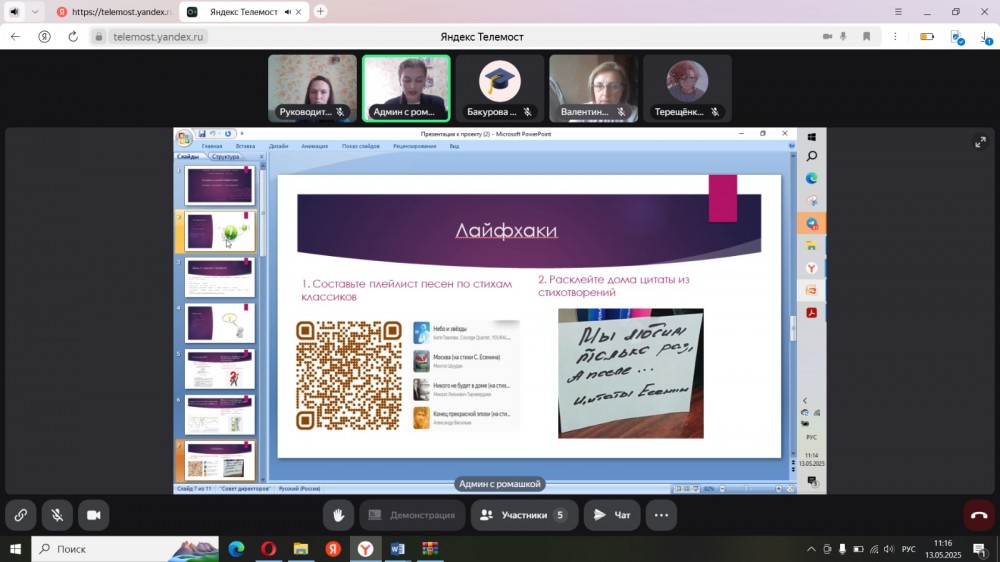Click the Windows taskbar search box

(x=100, y=548)
